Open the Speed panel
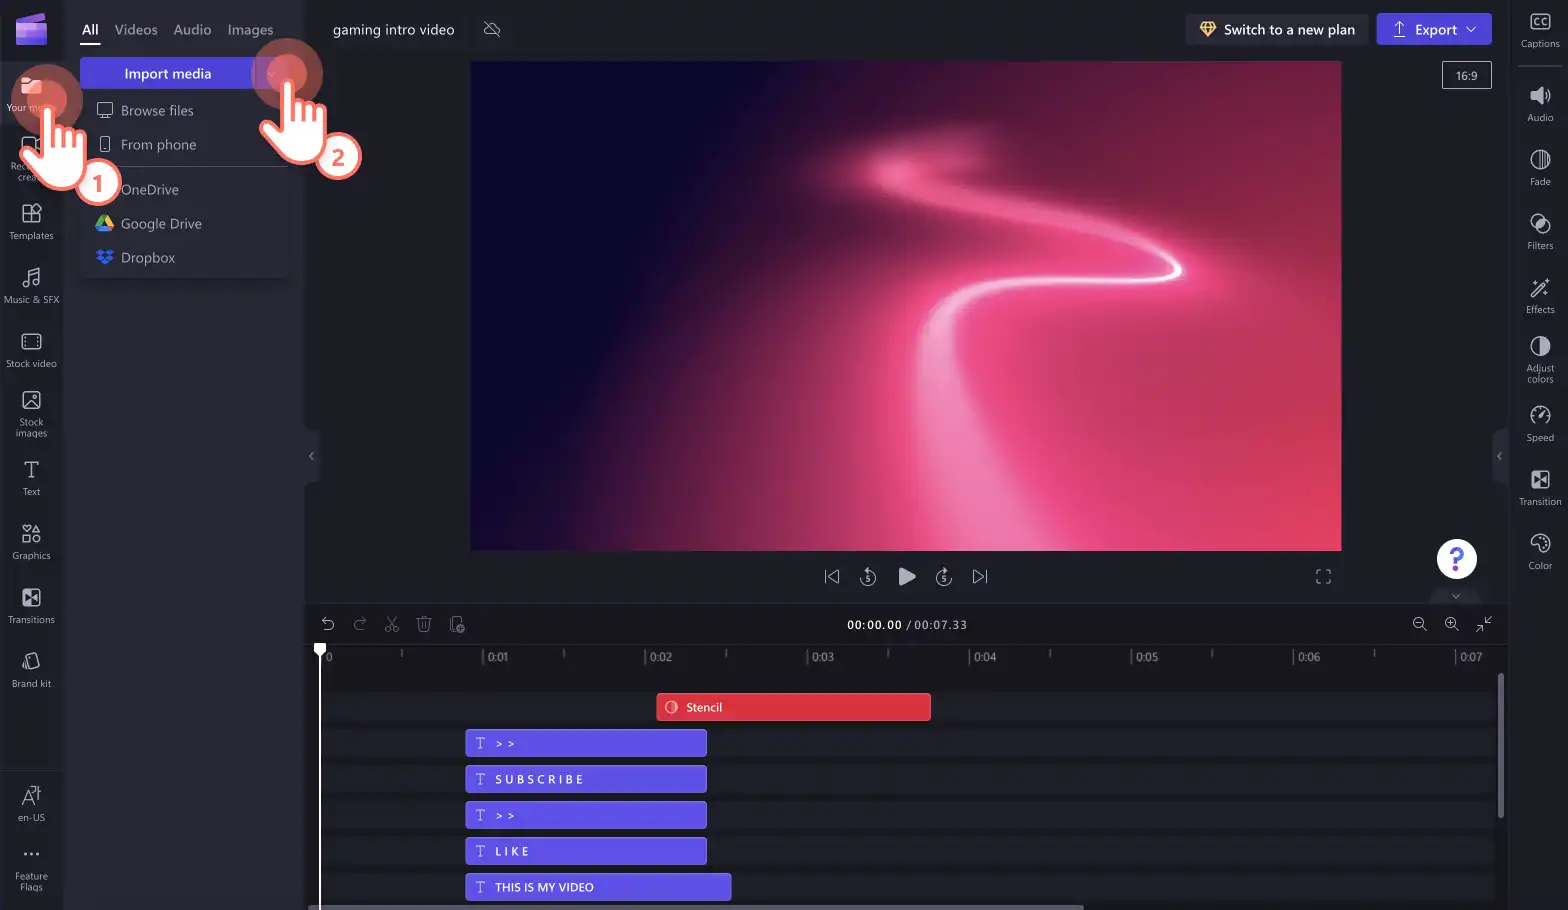1568x910 pixels. 1540,423
